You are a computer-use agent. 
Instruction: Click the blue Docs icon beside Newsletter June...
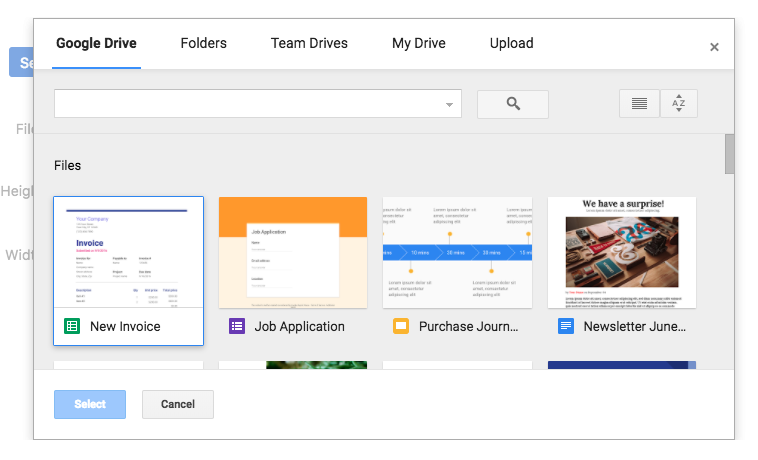(x=566, y=326)
